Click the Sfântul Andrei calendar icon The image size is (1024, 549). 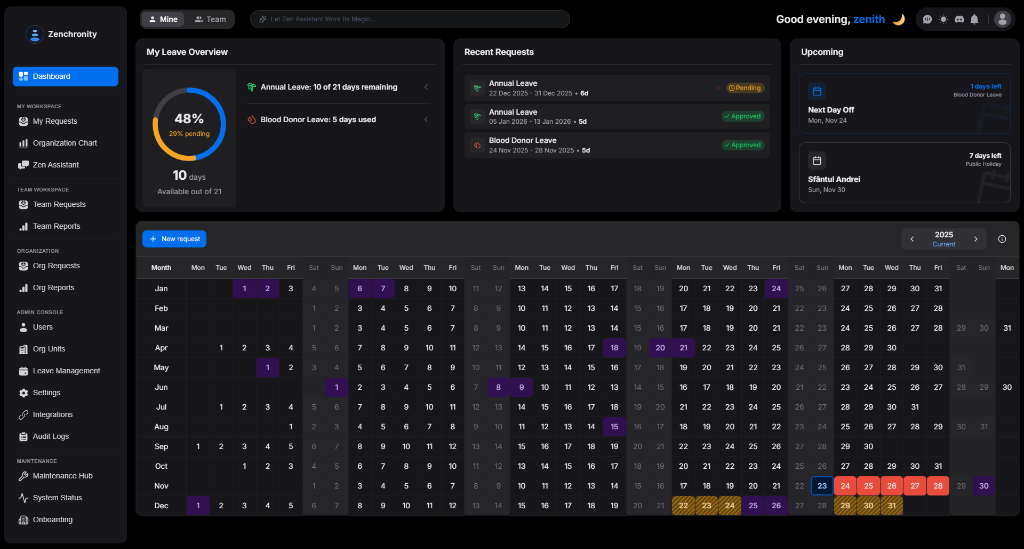tap(817, 160)
